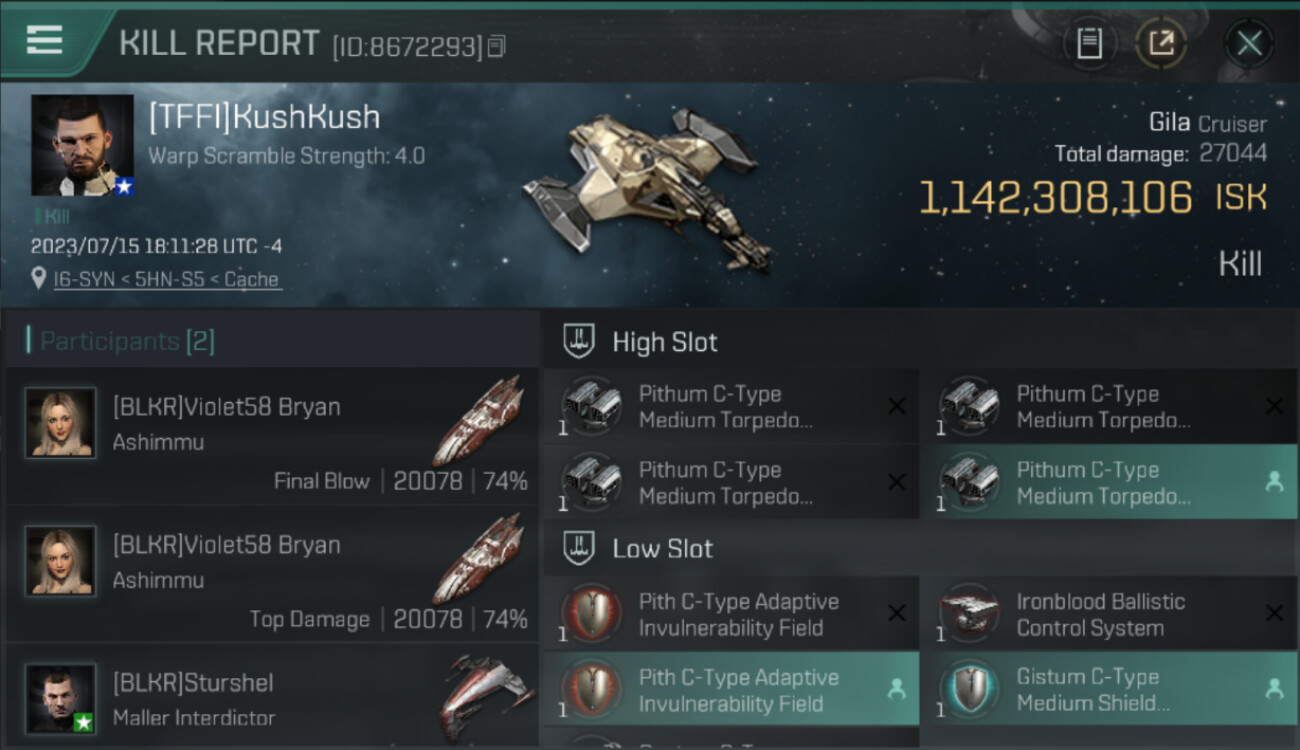Select highlighted Pithum C-Type Medium Torpedo
The image size is (1300, 750).
pyautogui.click(x=1108, y=483)
